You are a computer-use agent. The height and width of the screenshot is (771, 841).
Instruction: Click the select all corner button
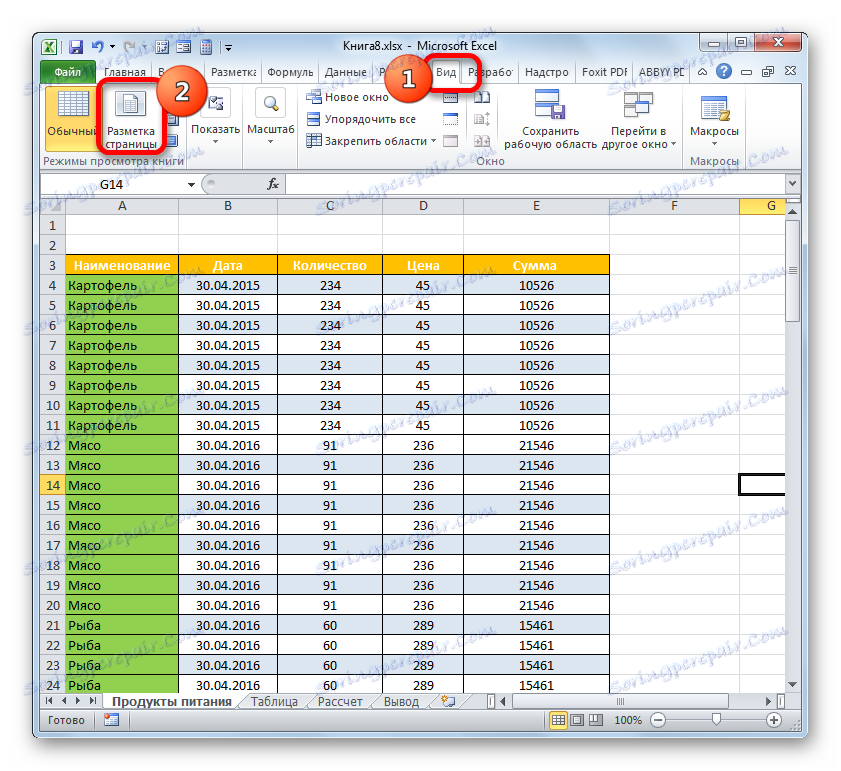pos(53,206)
